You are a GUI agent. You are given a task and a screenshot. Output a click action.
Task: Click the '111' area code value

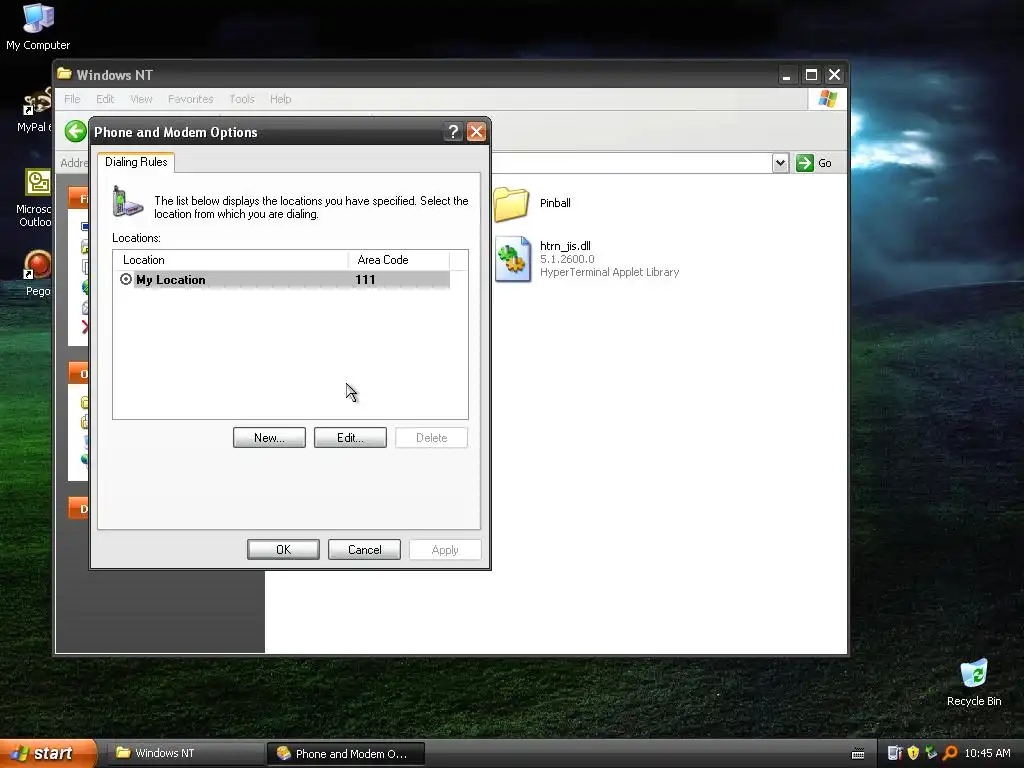[365, 280]
